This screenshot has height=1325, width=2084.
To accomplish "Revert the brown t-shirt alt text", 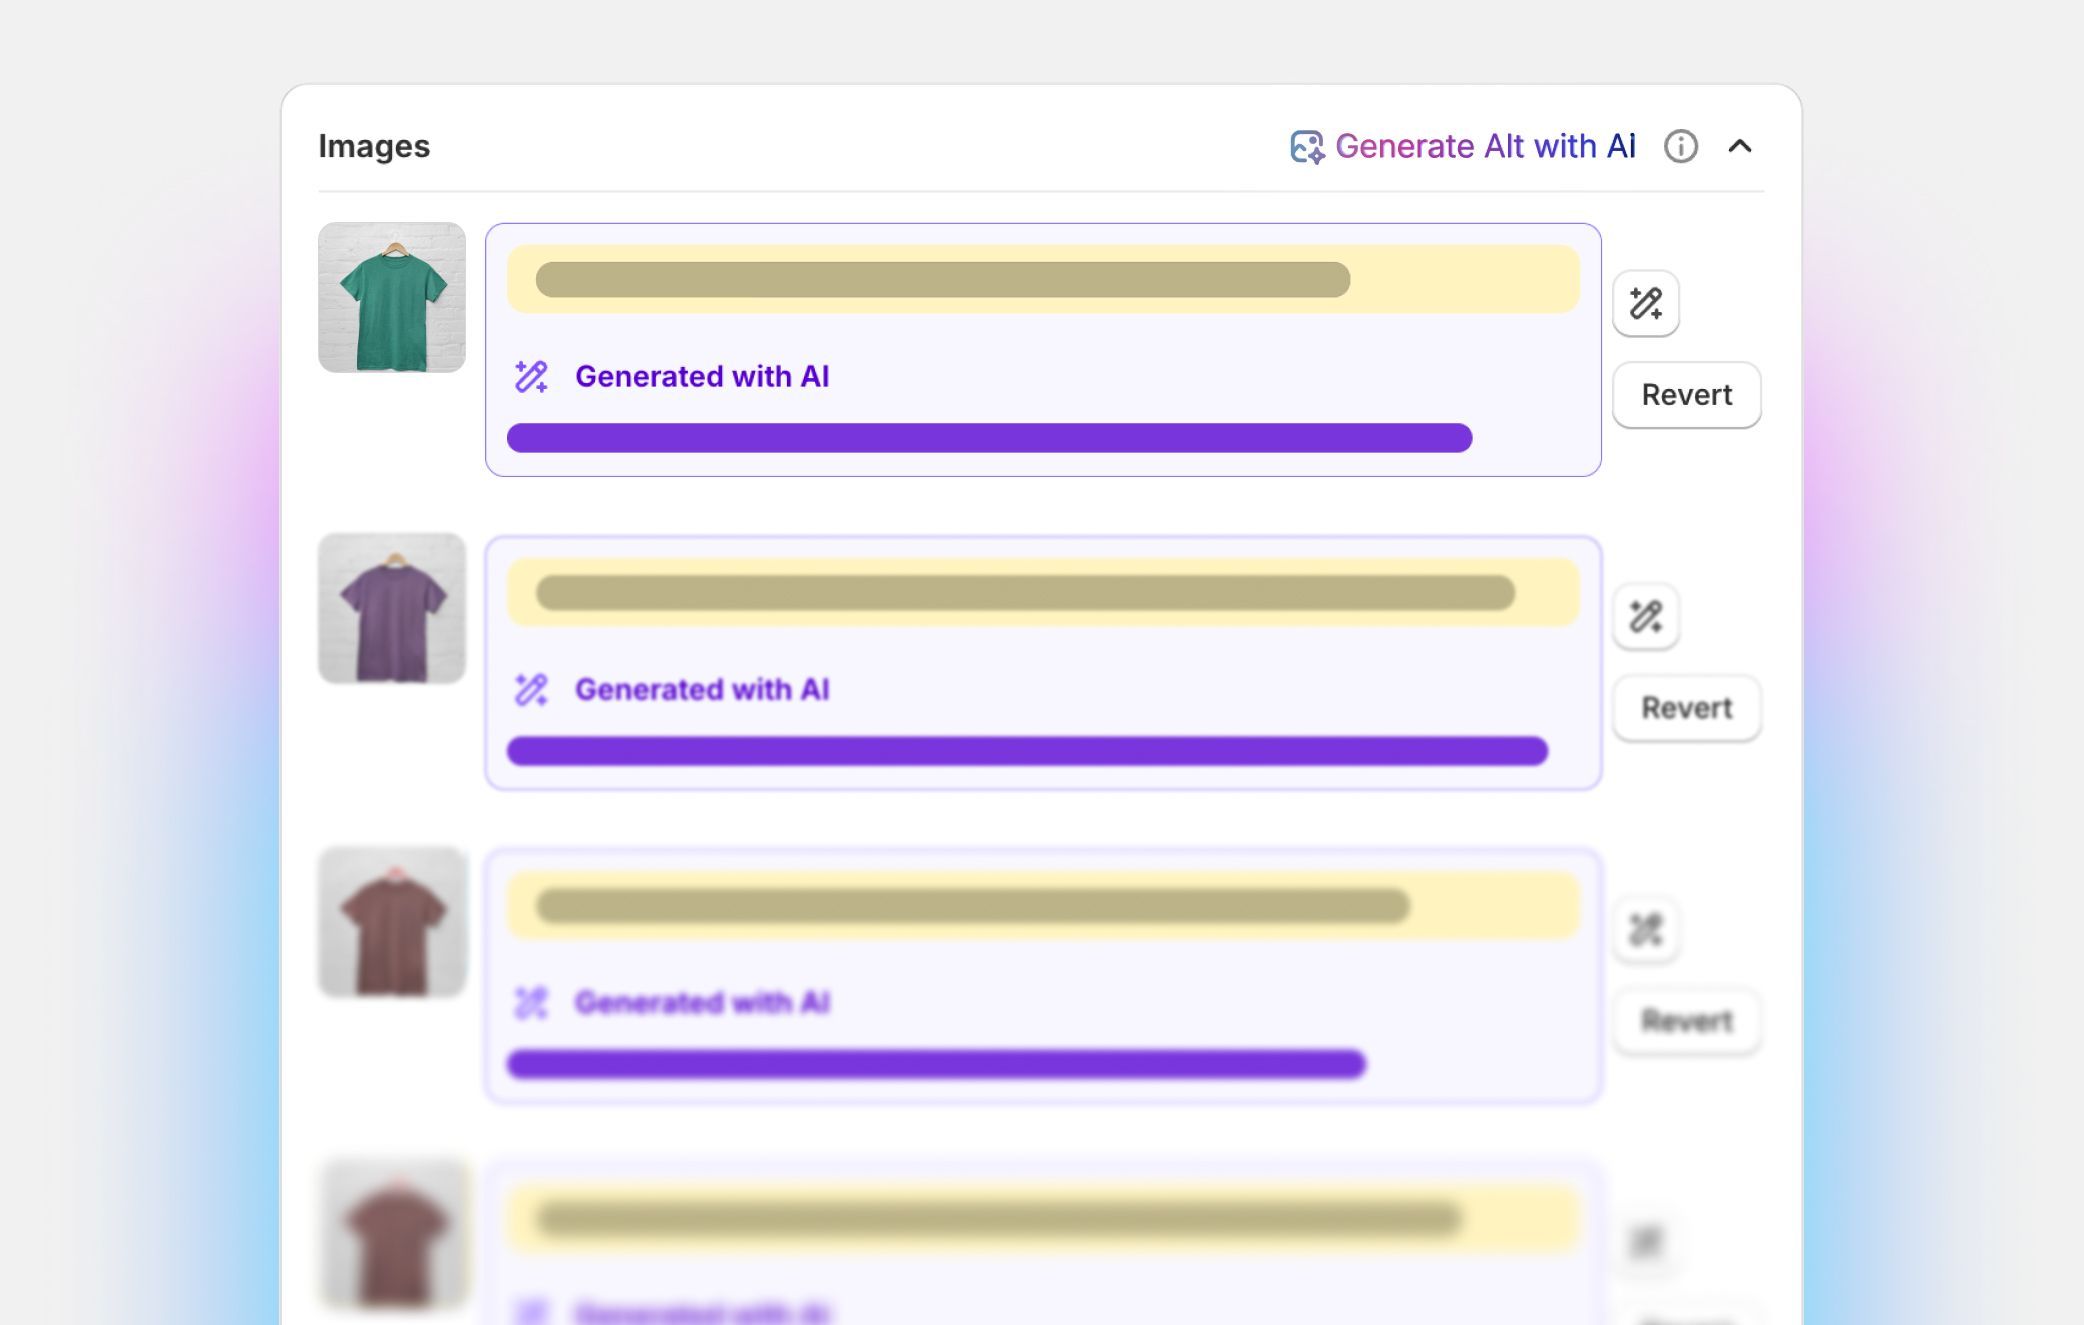I will tap(1686, 1020).
